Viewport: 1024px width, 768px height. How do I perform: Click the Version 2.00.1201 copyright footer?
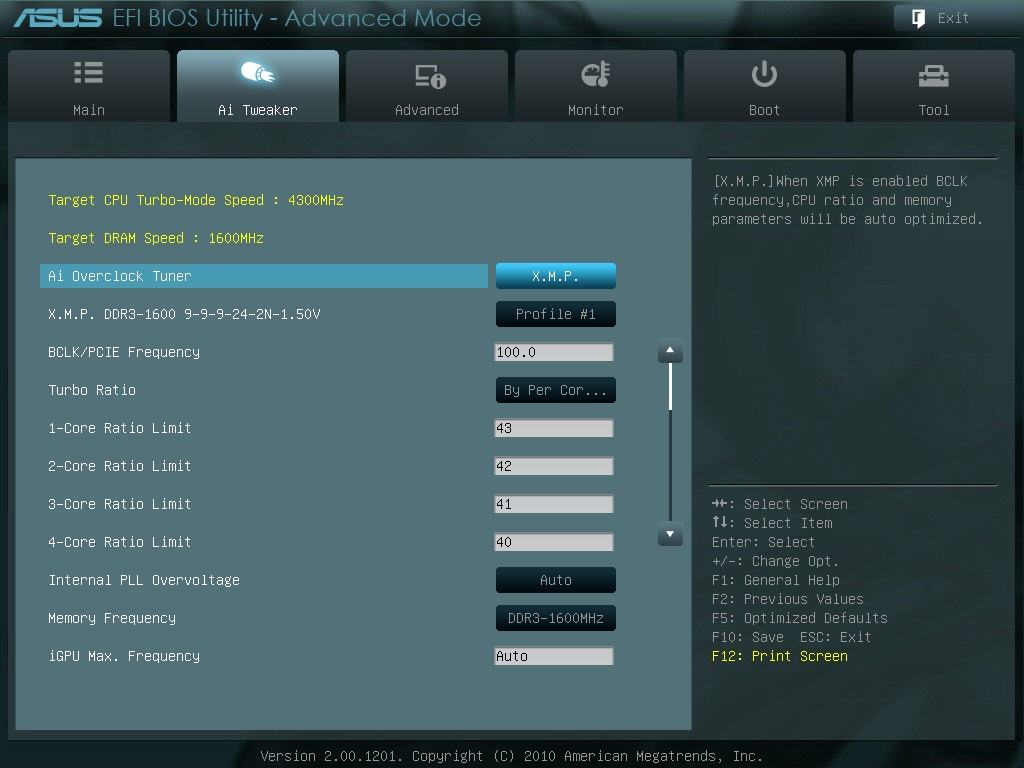(x=511, y=756)
